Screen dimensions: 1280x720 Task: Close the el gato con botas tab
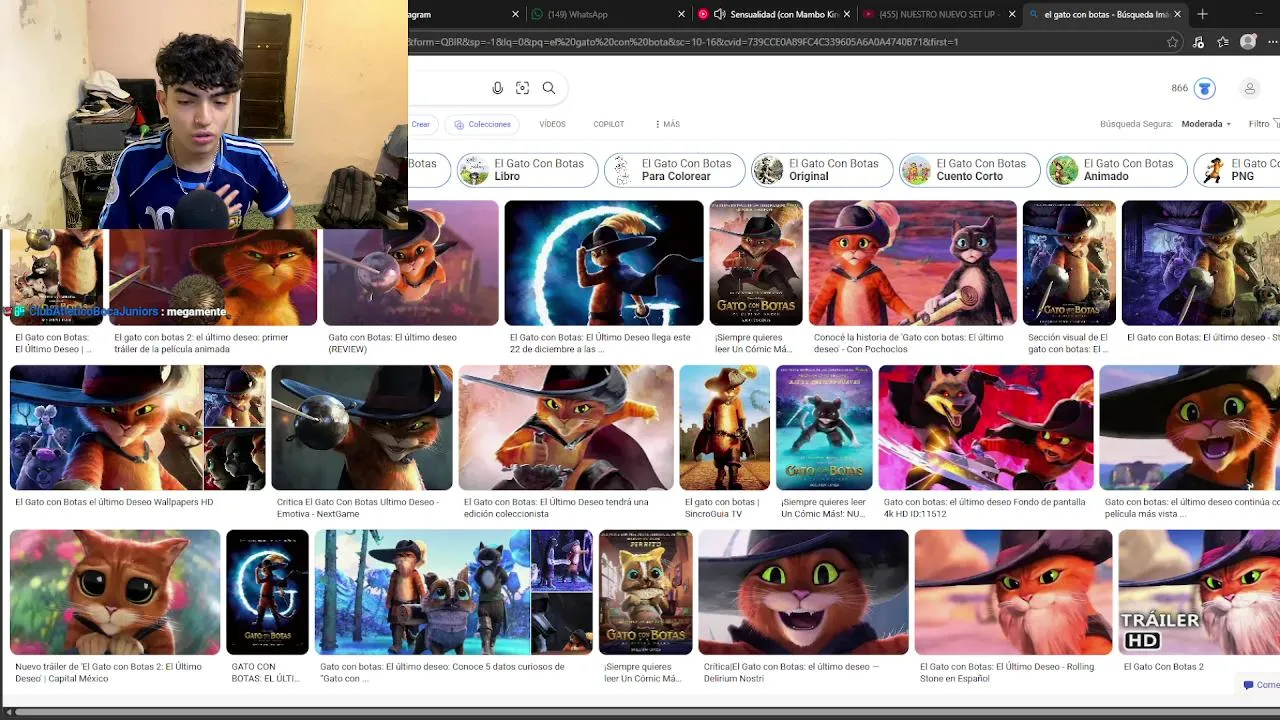pos(1177,14)
